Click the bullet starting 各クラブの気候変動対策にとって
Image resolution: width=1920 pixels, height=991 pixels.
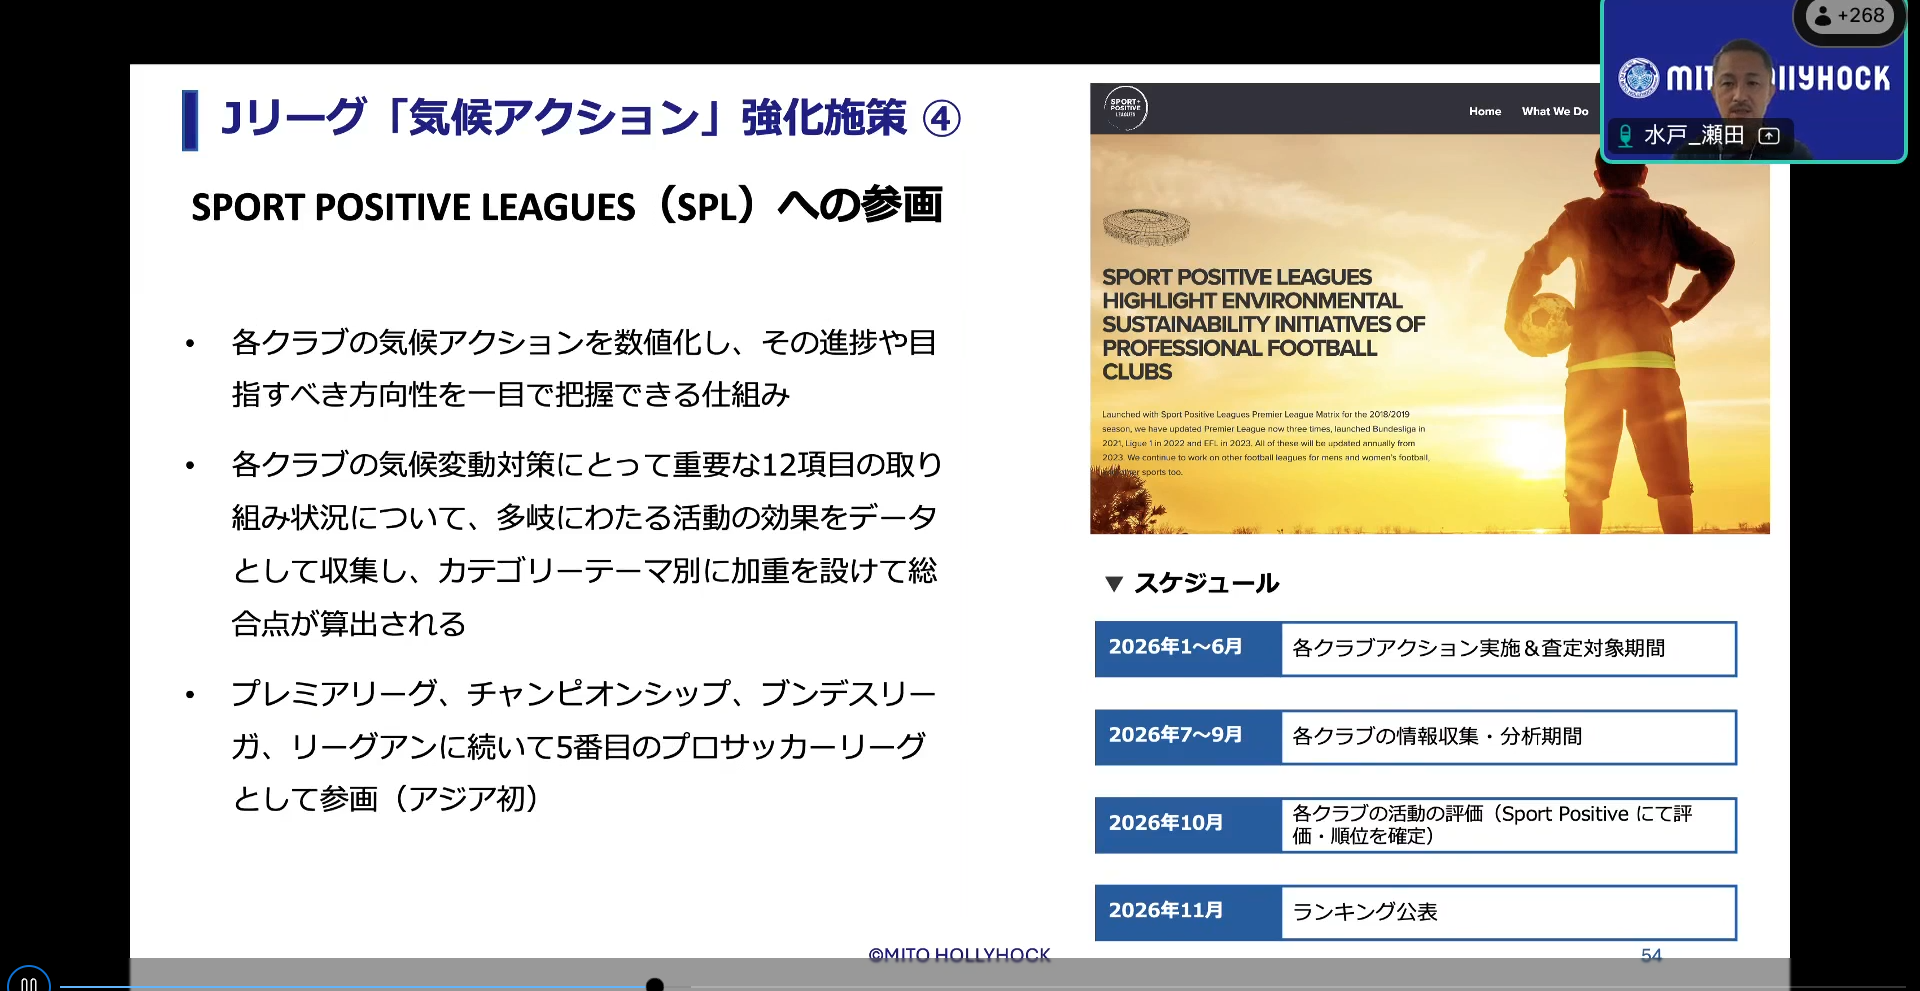[587, 543]
